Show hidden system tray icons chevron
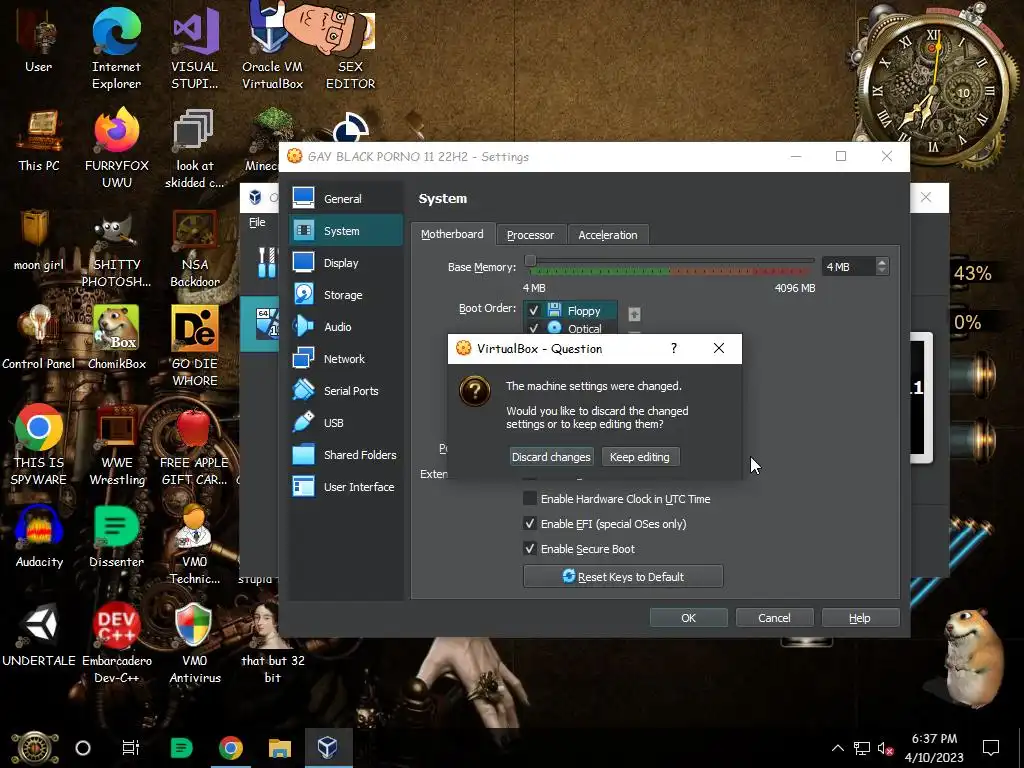 pyautogui.click(x=837, y=748)
